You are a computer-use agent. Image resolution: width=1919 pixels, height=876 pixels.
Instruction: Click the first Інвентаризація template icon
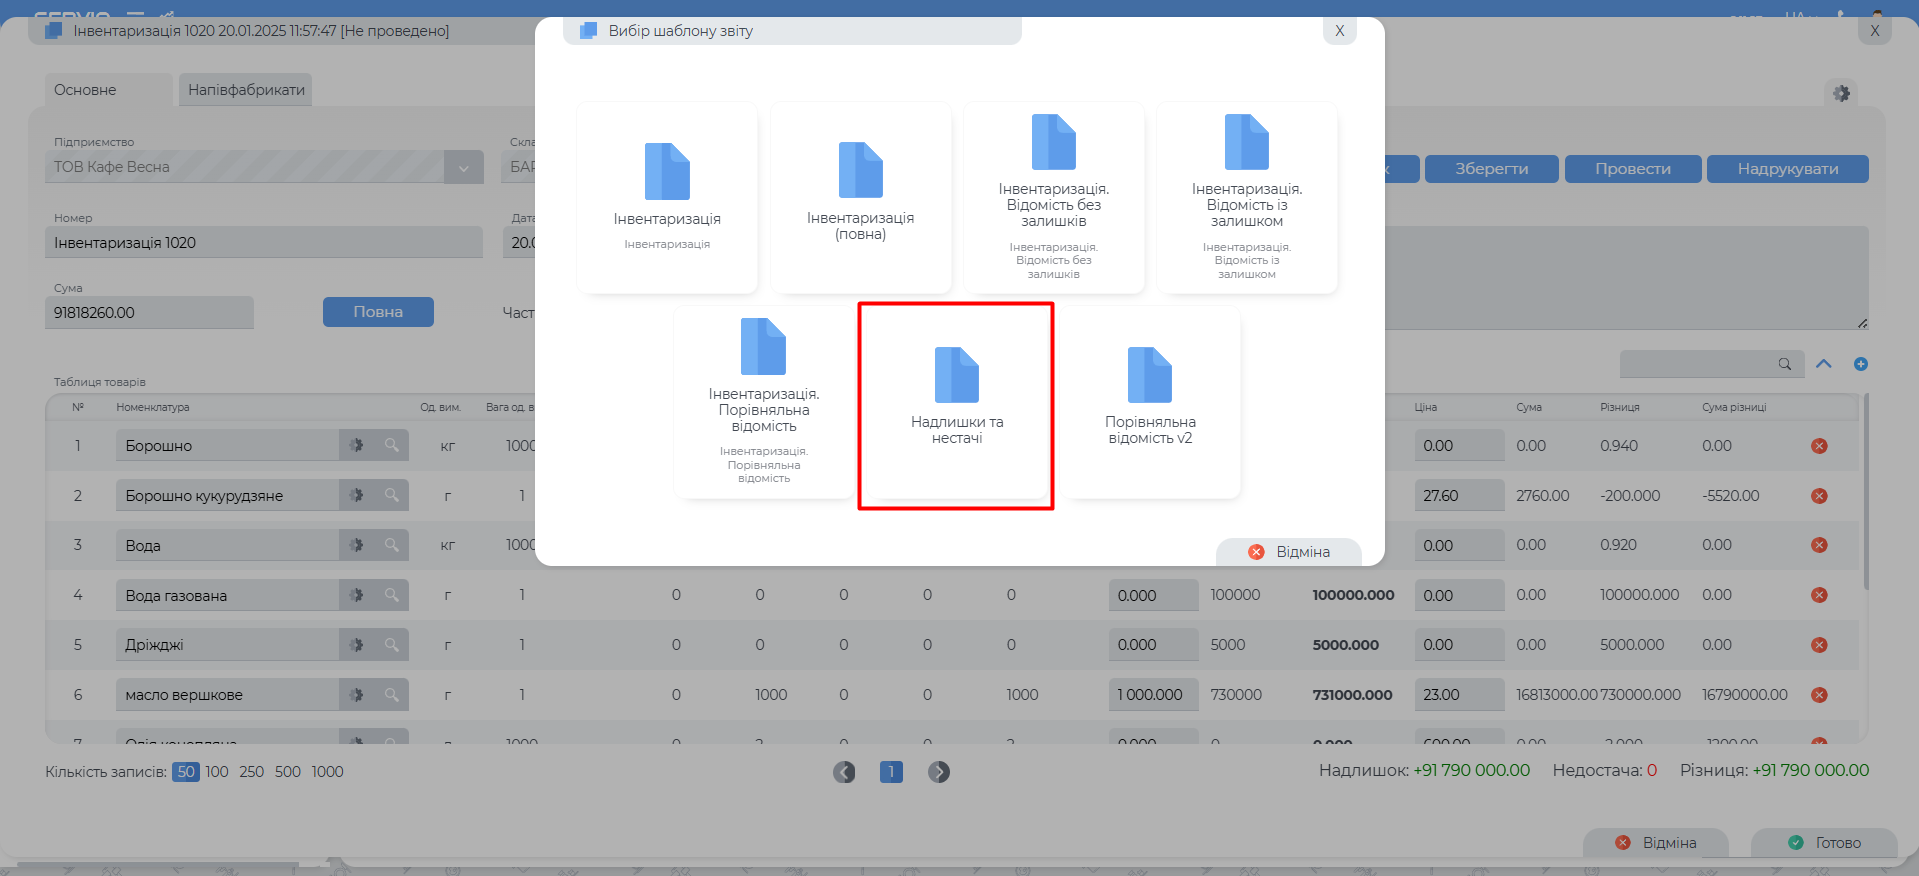coord(667,172)
